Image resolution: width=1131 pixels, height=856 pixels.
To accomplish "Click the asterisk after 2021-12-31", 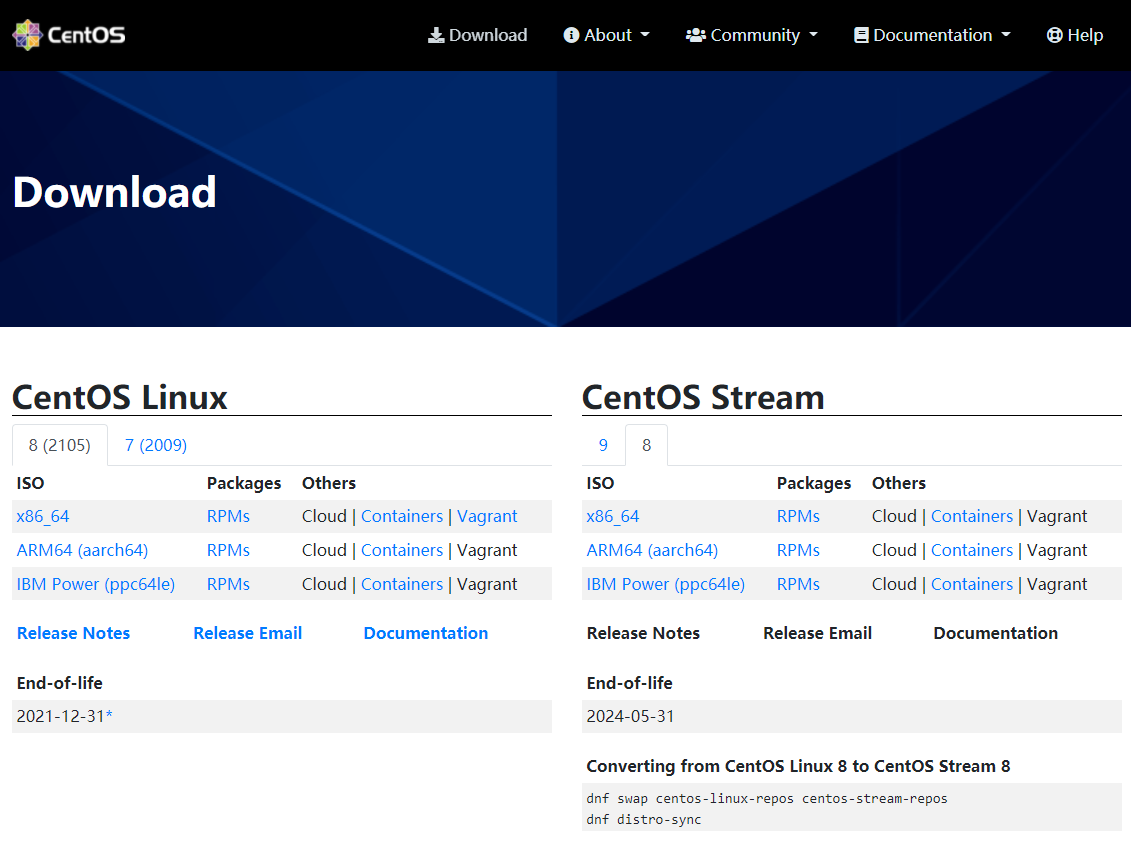I will pos(110,714).
